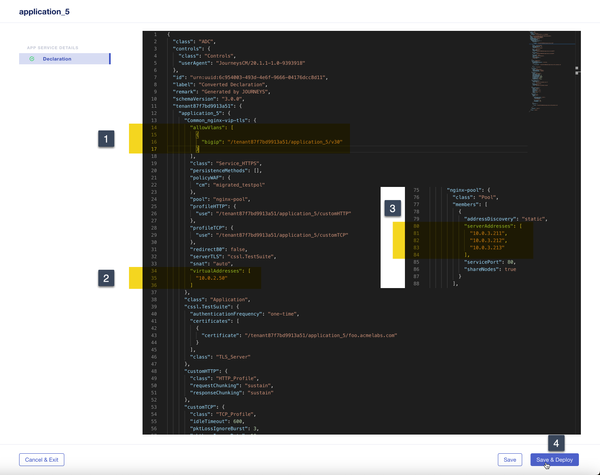The image size is (600, 475).
Task: Click the numbered callout badge 4
Action: point(557,442)
